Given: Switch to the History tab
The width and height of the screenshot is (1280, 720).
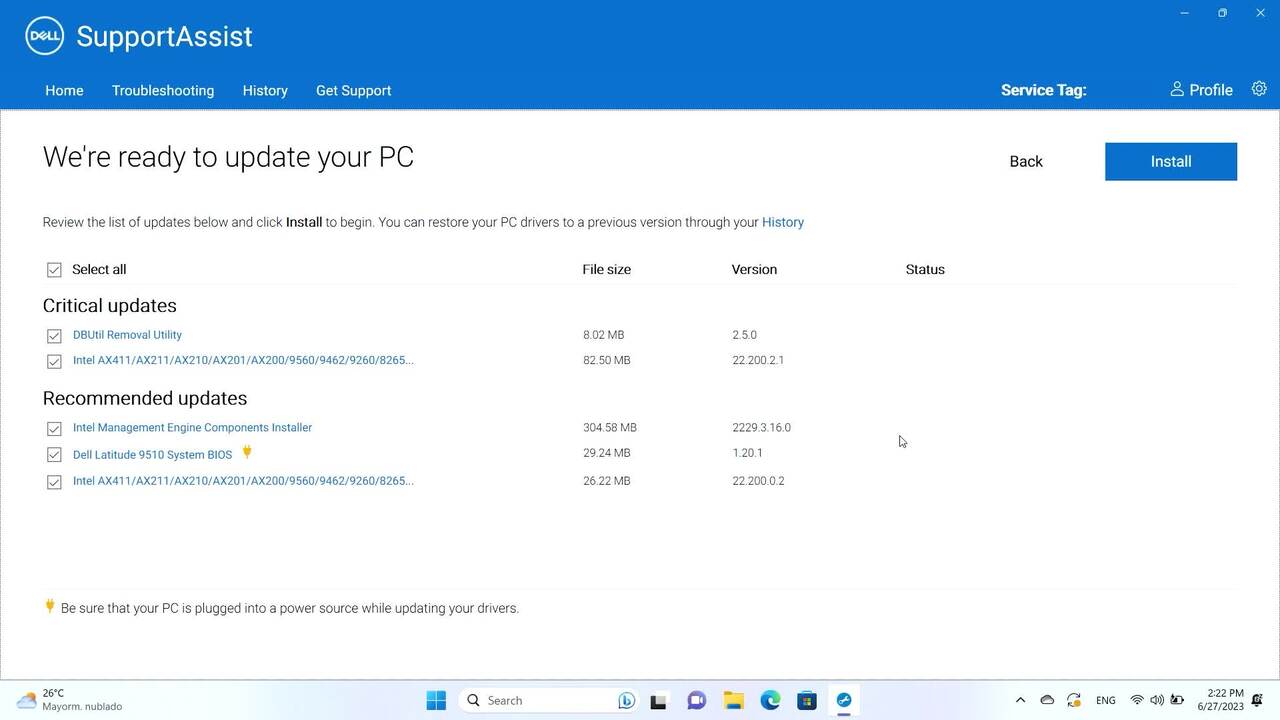Looking at the screenshot, I should click(x=265, y=90).
